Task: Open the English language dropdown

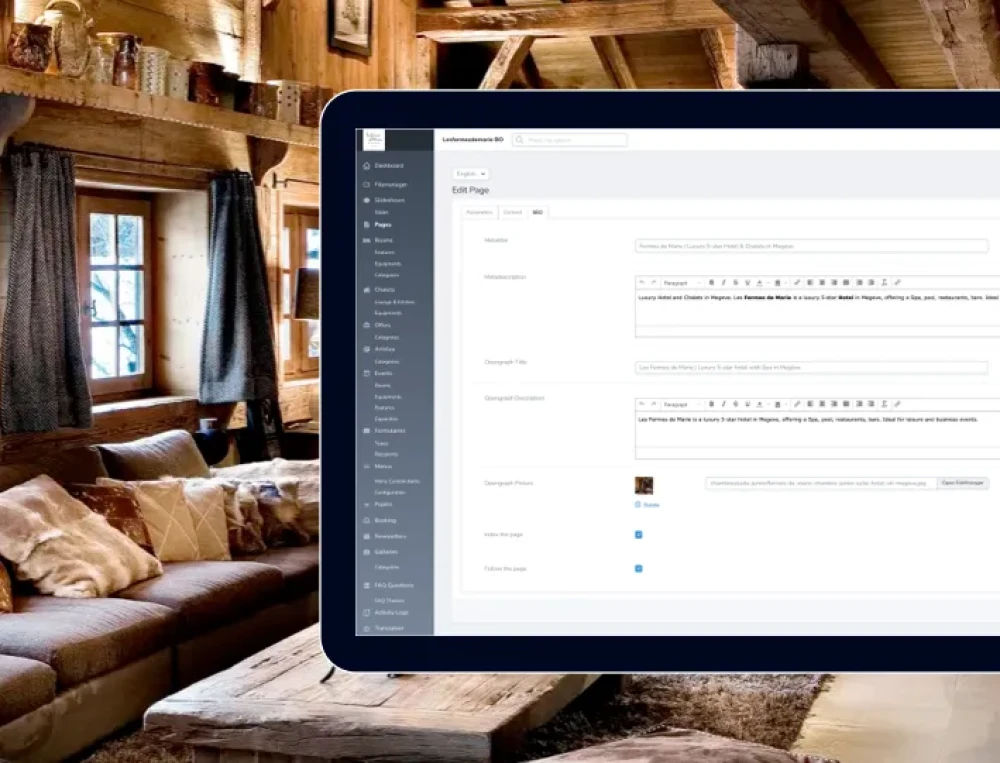Action: (x=470, y=174)
